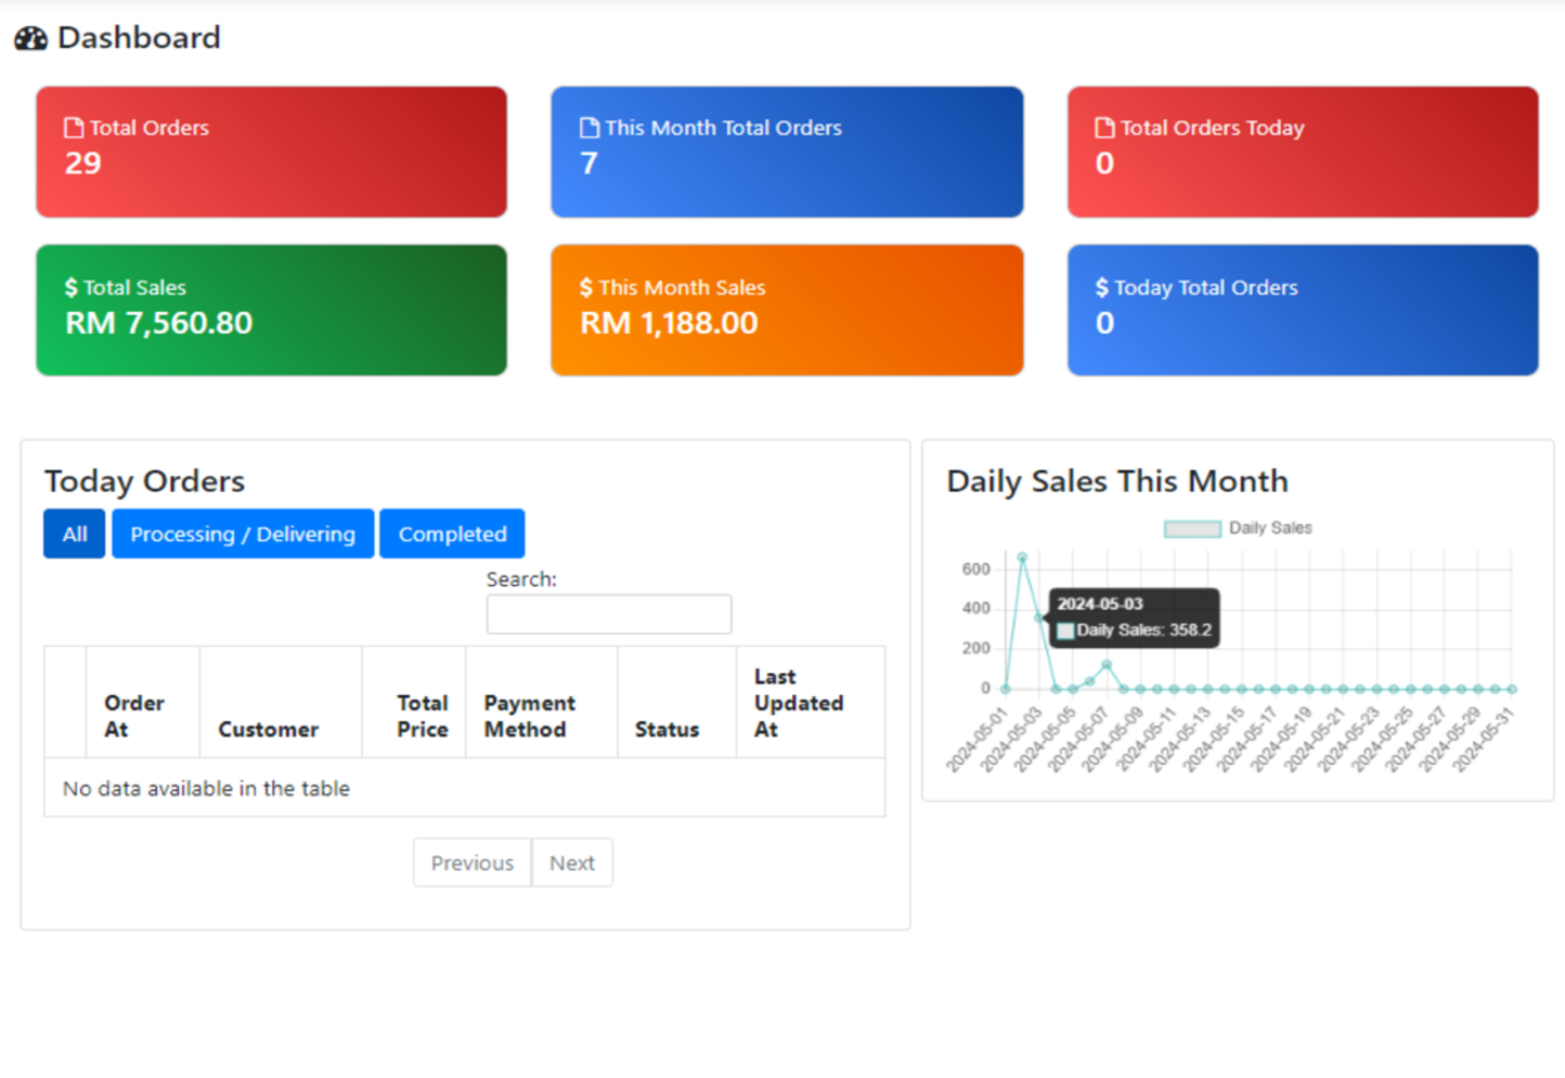Filter by Processing / Delivering orders
The width and height of the screenshot is (1565, 1078).
(x=243, y=534)
